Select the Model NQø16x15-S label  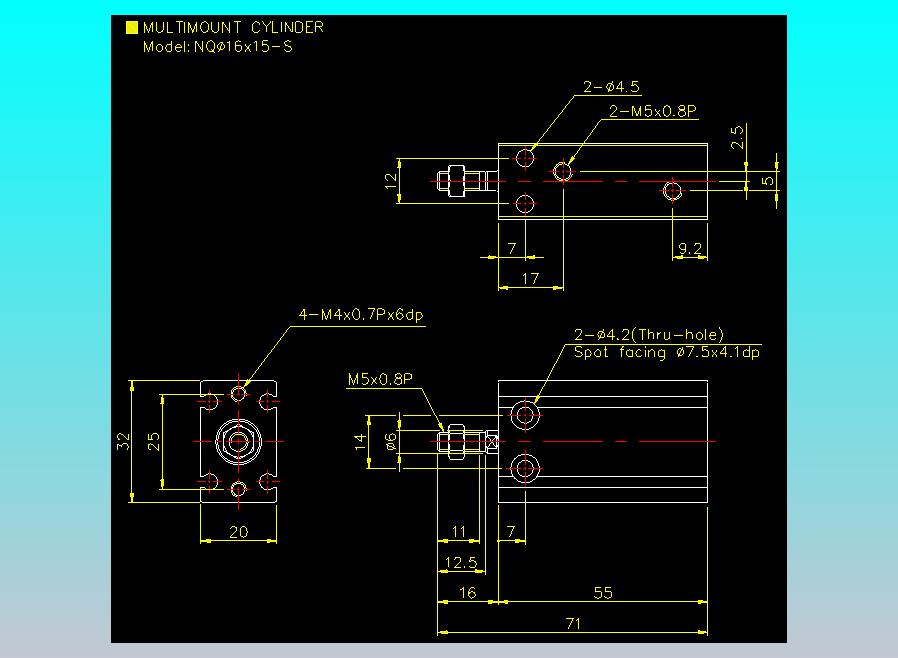tap(218, 47)
